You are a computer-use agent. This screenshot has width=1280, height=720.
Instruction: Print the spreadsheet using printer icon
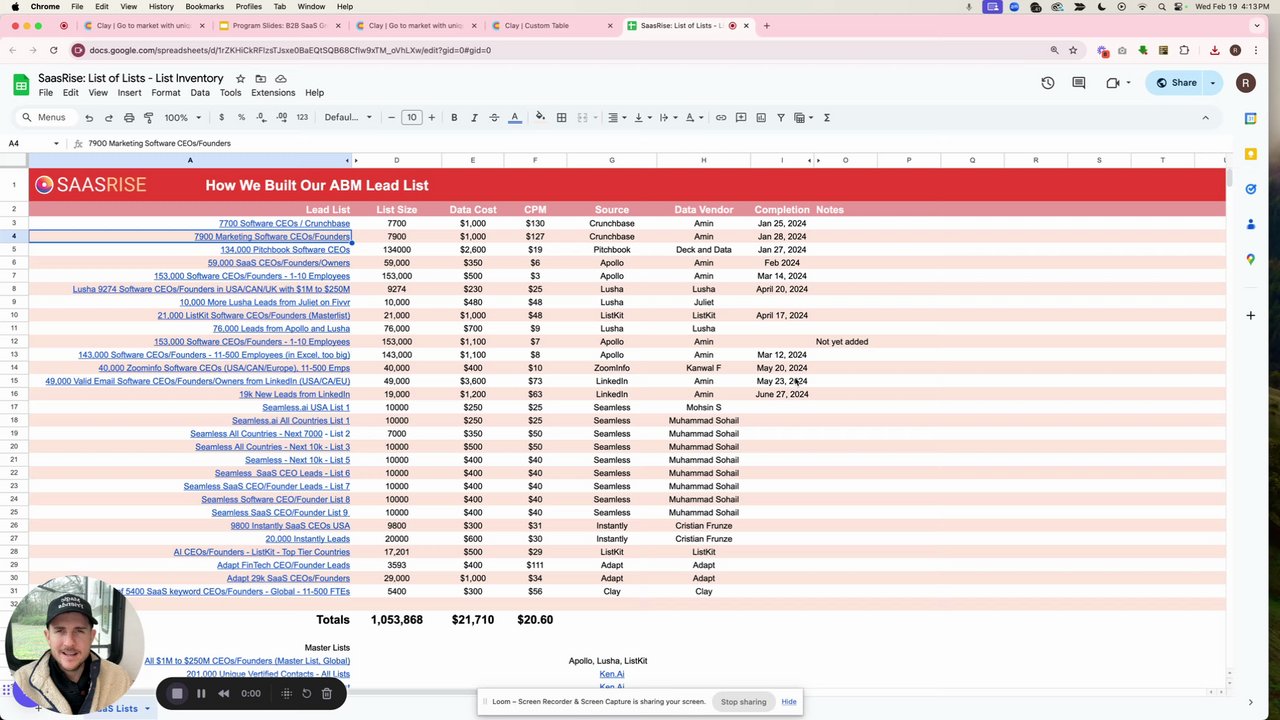129,118
